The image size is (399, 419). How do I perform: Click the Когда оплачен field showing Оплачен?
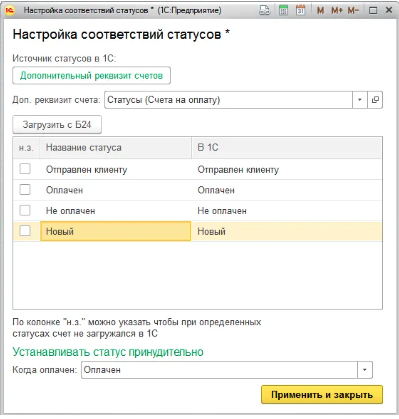pyautogui.click(x=219, y=370)
